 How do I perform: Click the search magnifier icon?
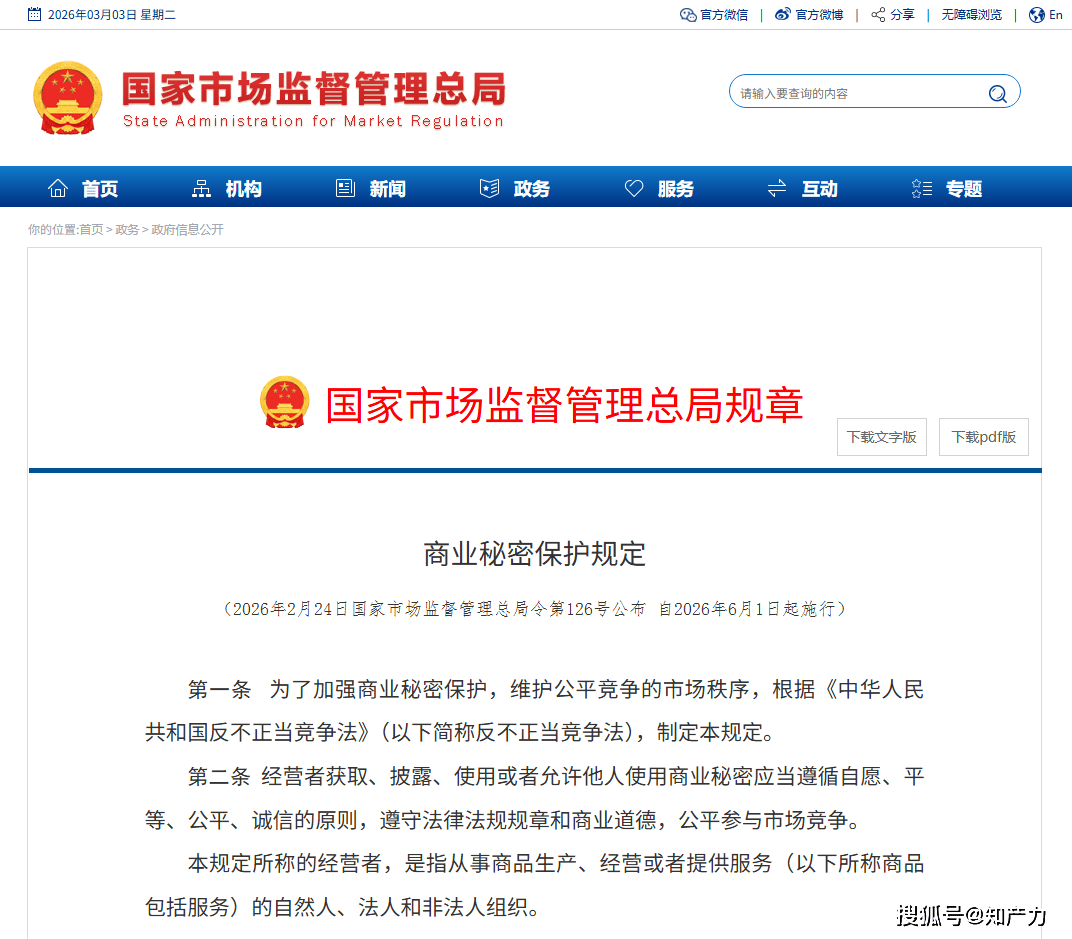(997, 93)
